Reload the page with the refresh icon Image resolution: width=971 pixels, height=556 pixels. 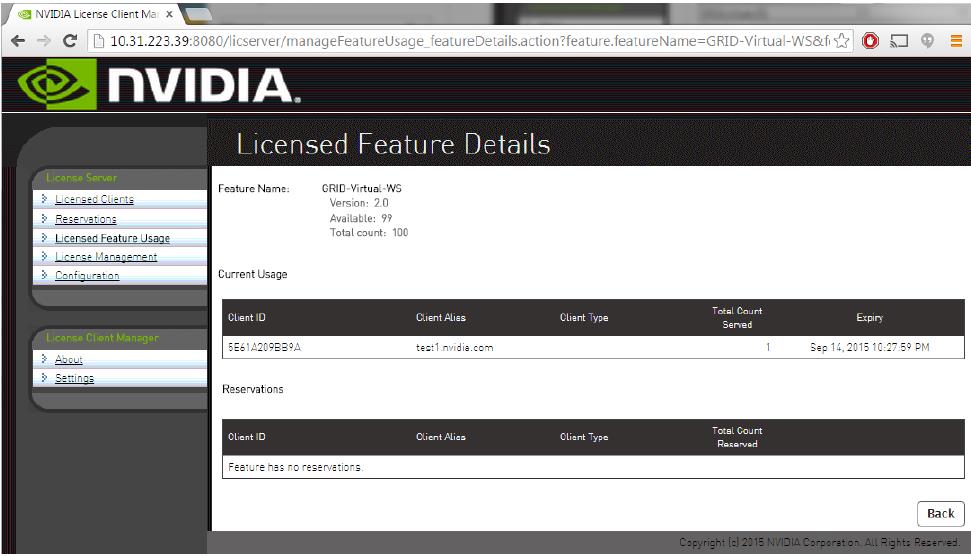click(70, 41)
